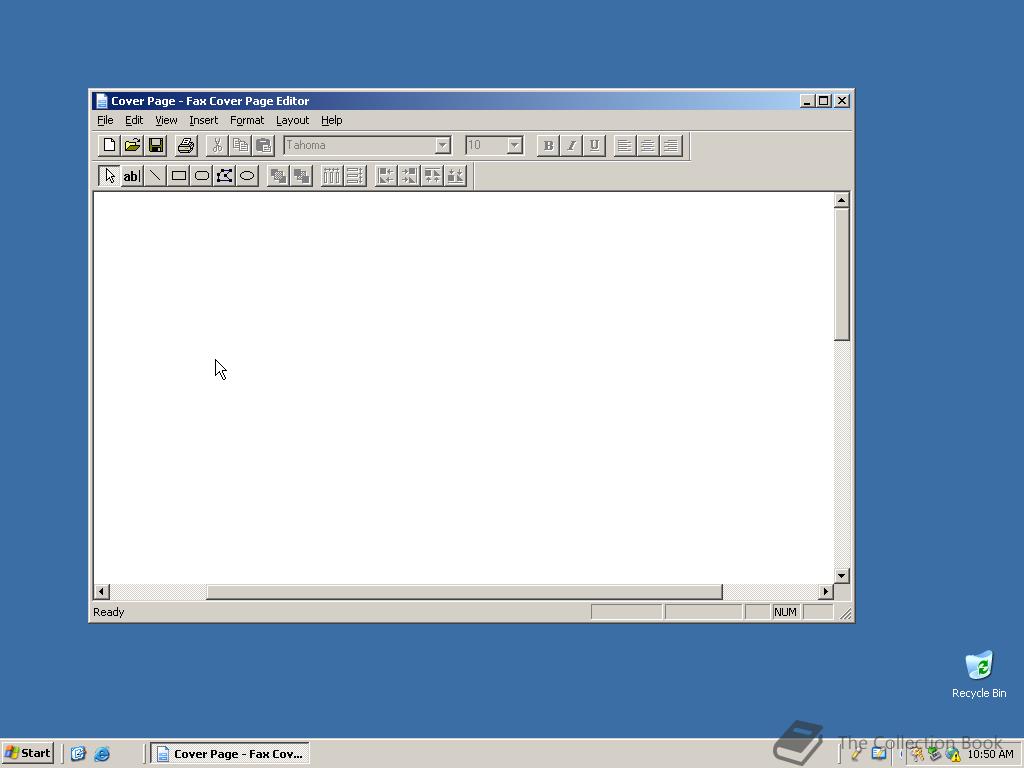The height and width of the screenshot is (768, 1024).
Task: Open the Help menu
Action: [331, 120]
